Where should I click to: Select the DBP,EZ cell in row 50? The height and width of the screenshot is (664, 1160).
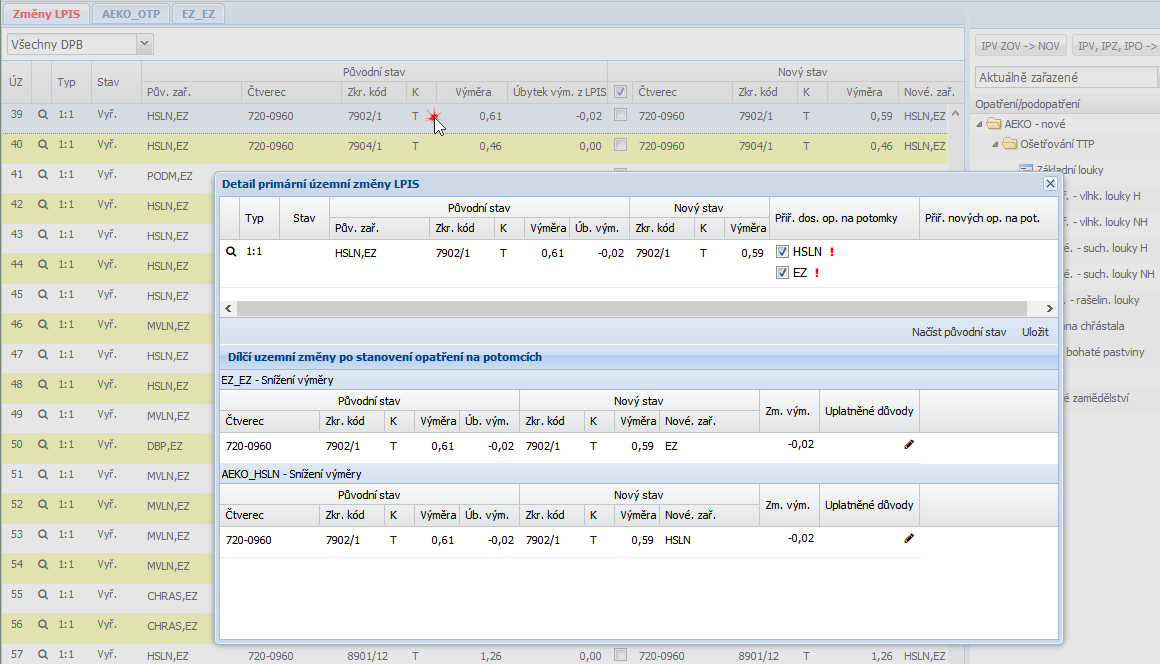(164, 446)
